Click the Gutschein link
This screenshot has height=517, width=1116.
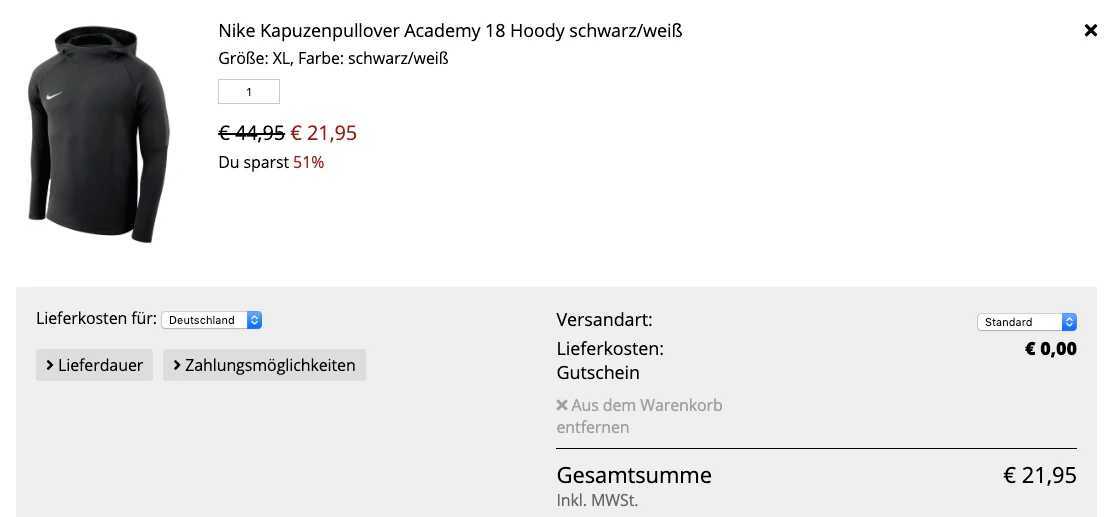pyautogui.click(x=598, y=372)
